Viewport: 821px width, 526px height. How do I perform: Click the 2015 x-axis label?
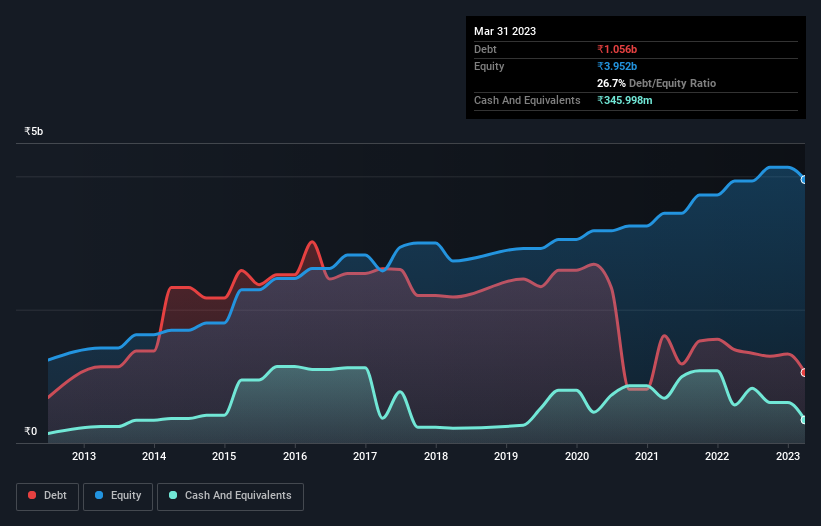(x=224, y=456)
